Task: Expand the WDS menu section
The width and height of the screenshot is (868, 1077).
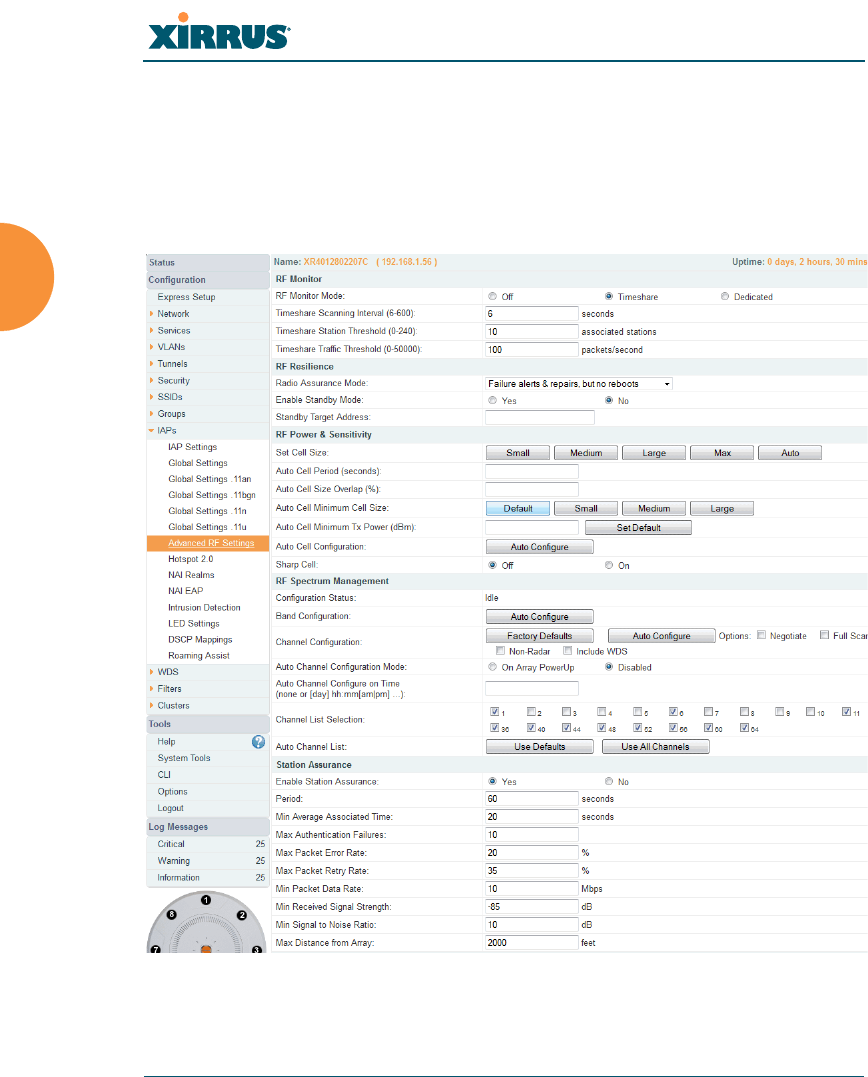Action: pyautogui.click(x=168, y=672)
